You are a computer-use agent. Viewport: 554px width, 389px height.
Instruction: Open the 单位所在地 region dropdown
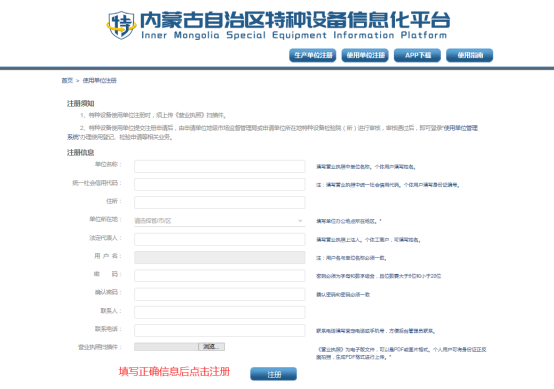[220, 221]
